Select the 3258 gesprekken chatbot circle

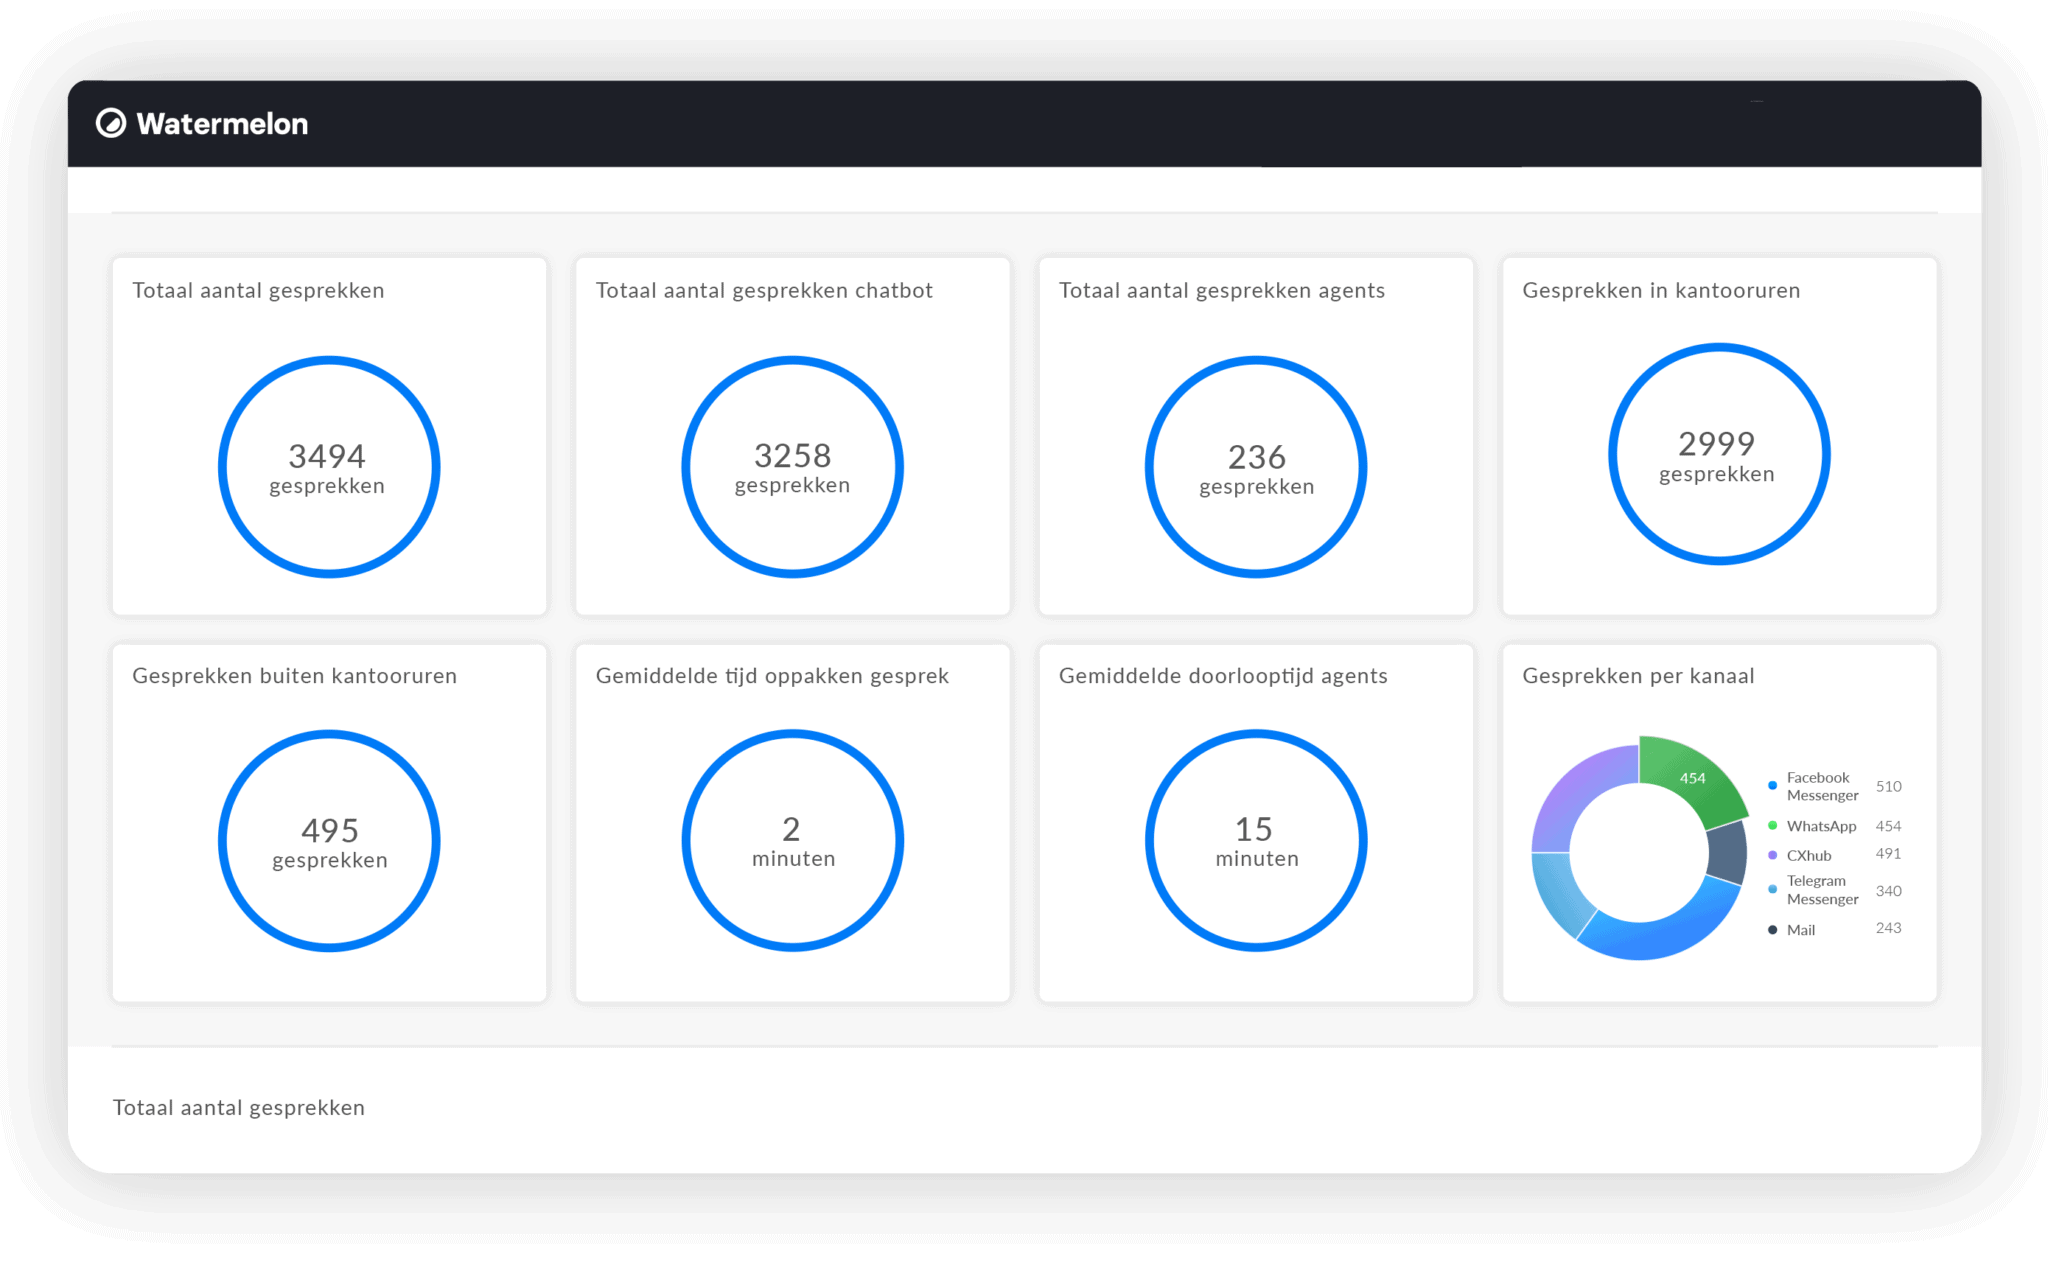tap(792, 467)
